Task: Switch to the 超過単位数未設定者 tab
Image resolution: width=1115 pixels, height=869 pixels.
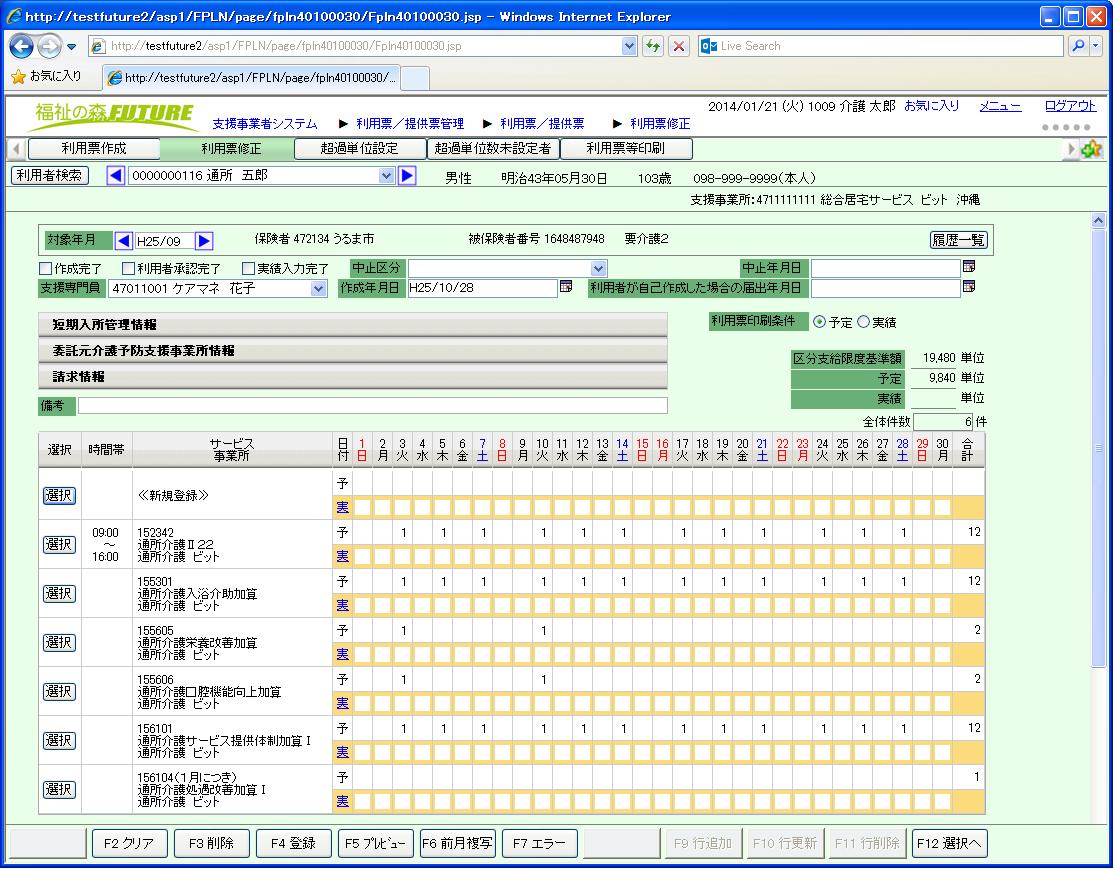Action: click(492, 149)
